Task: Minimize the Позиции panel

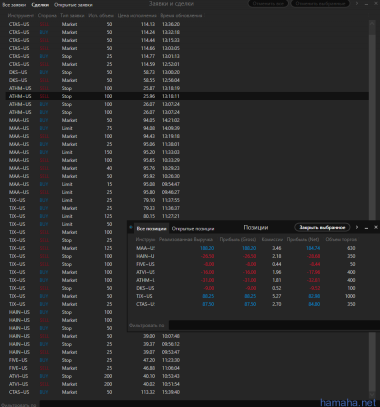Action: tap(366, 228)
